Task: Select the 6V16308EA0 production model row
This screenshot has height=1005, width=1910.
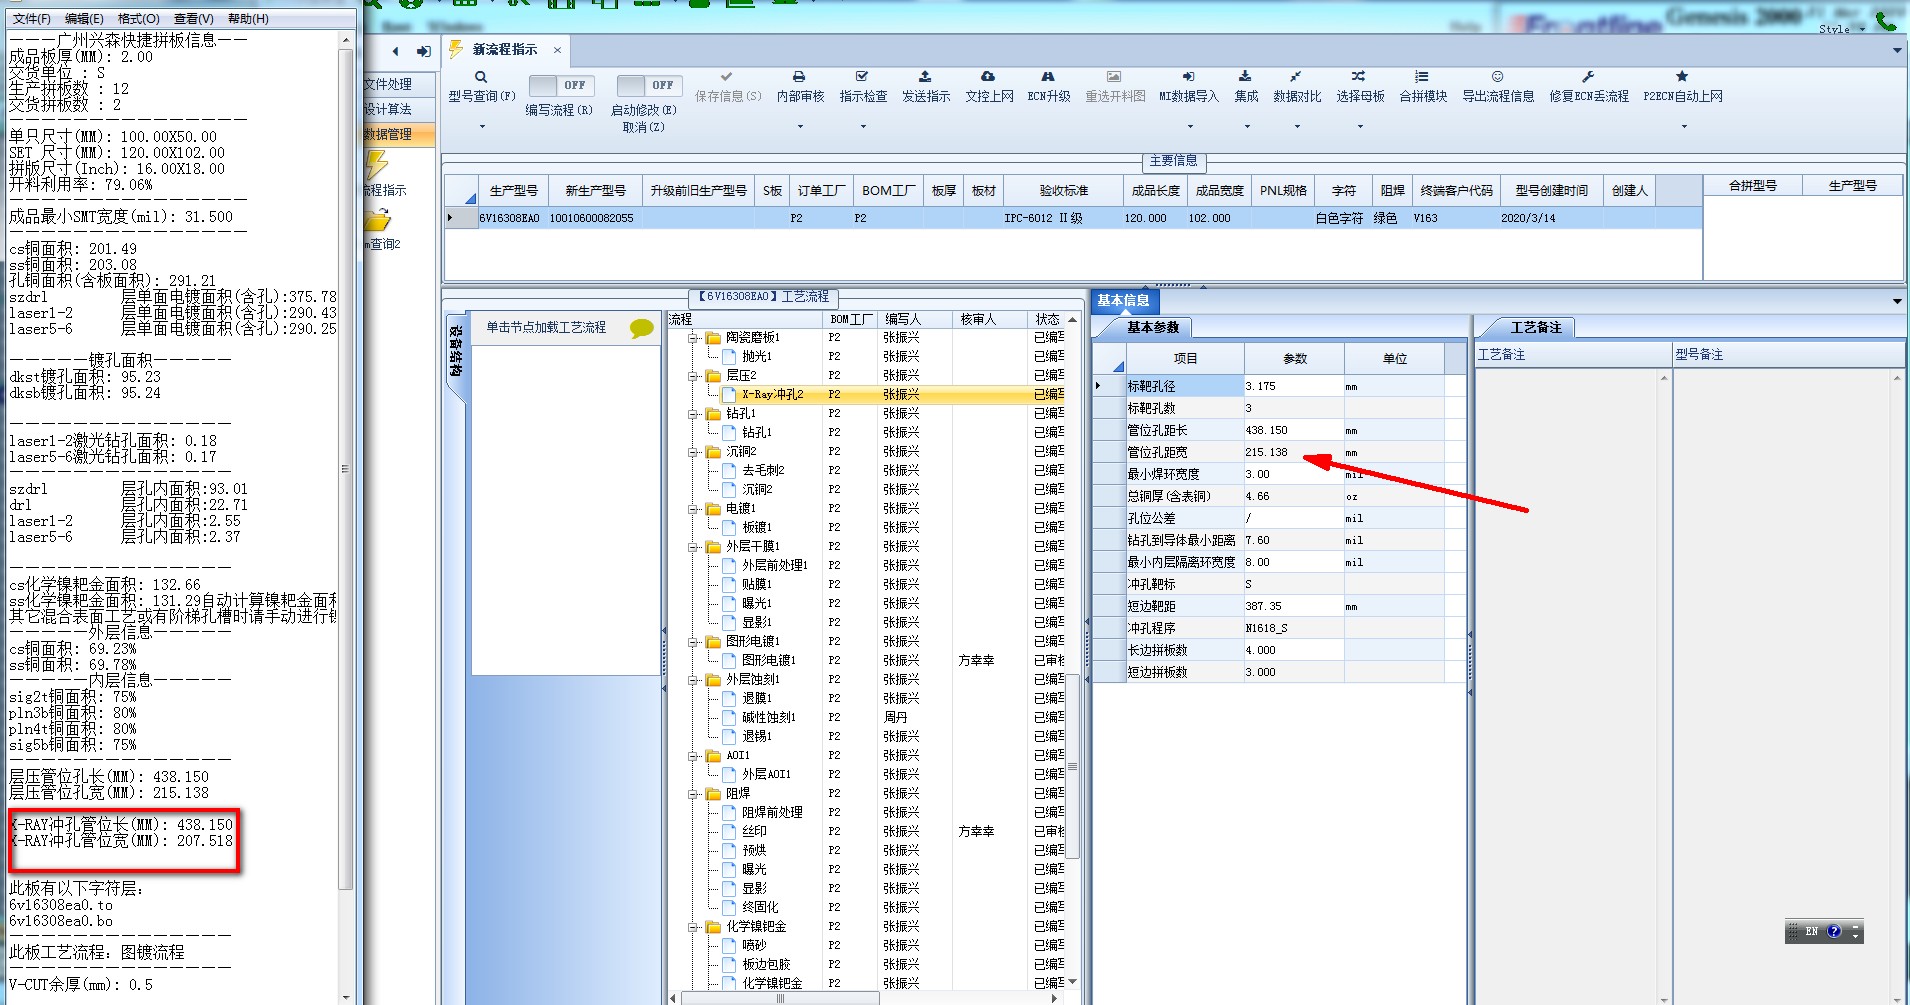Action: click(1073, 218)
